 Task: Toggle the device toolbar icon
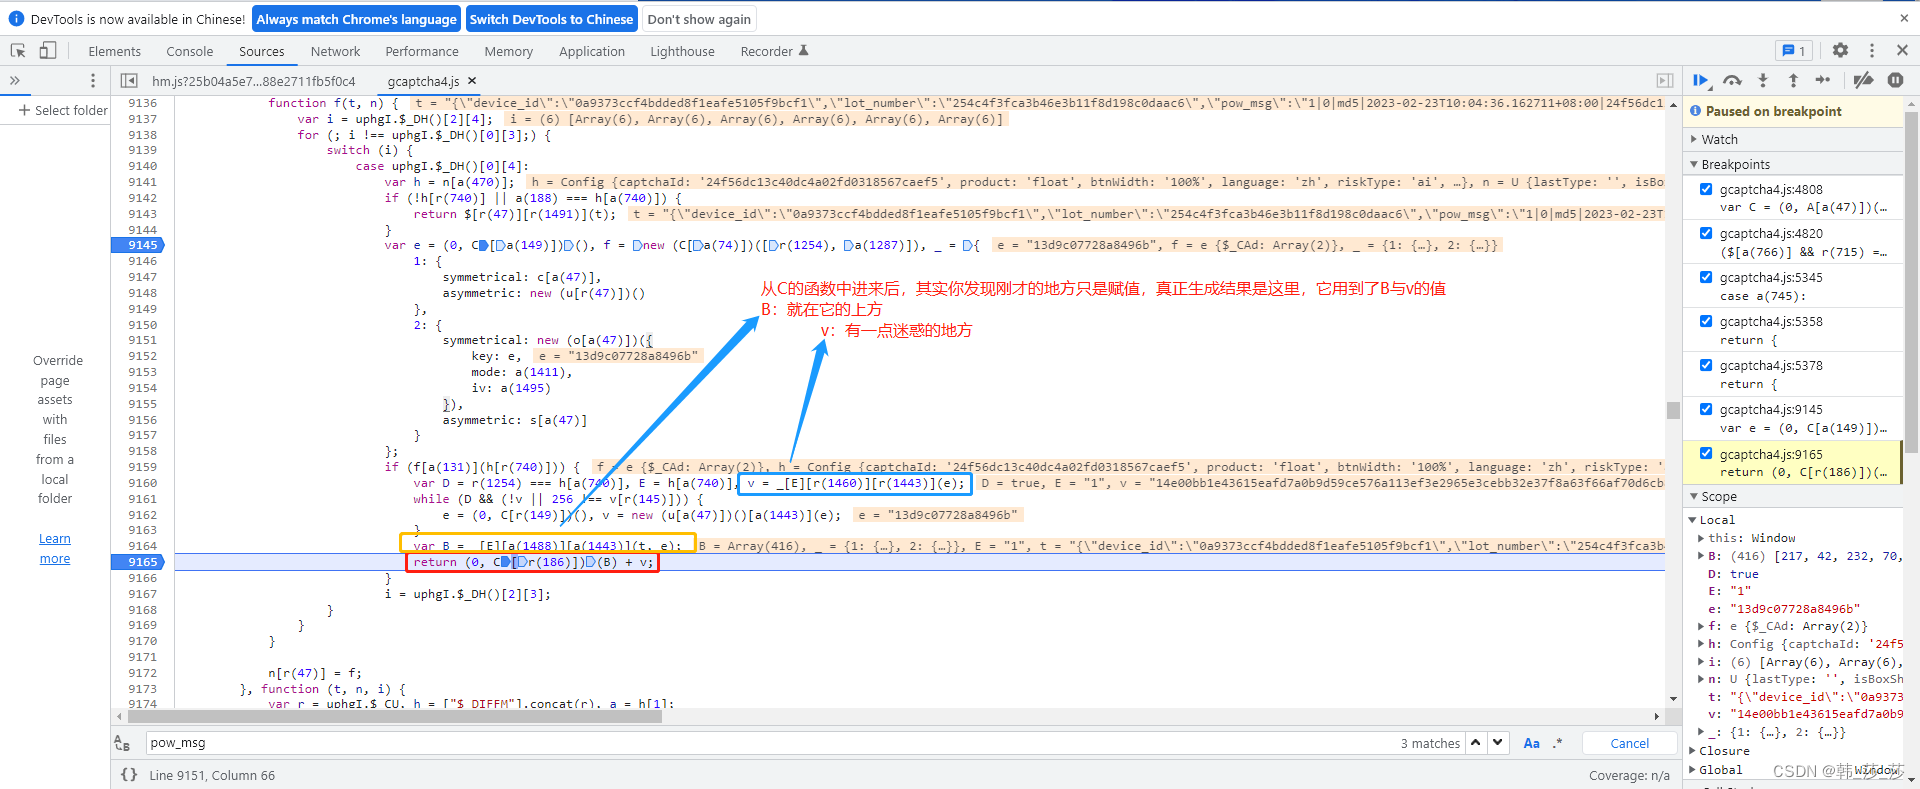48,51
